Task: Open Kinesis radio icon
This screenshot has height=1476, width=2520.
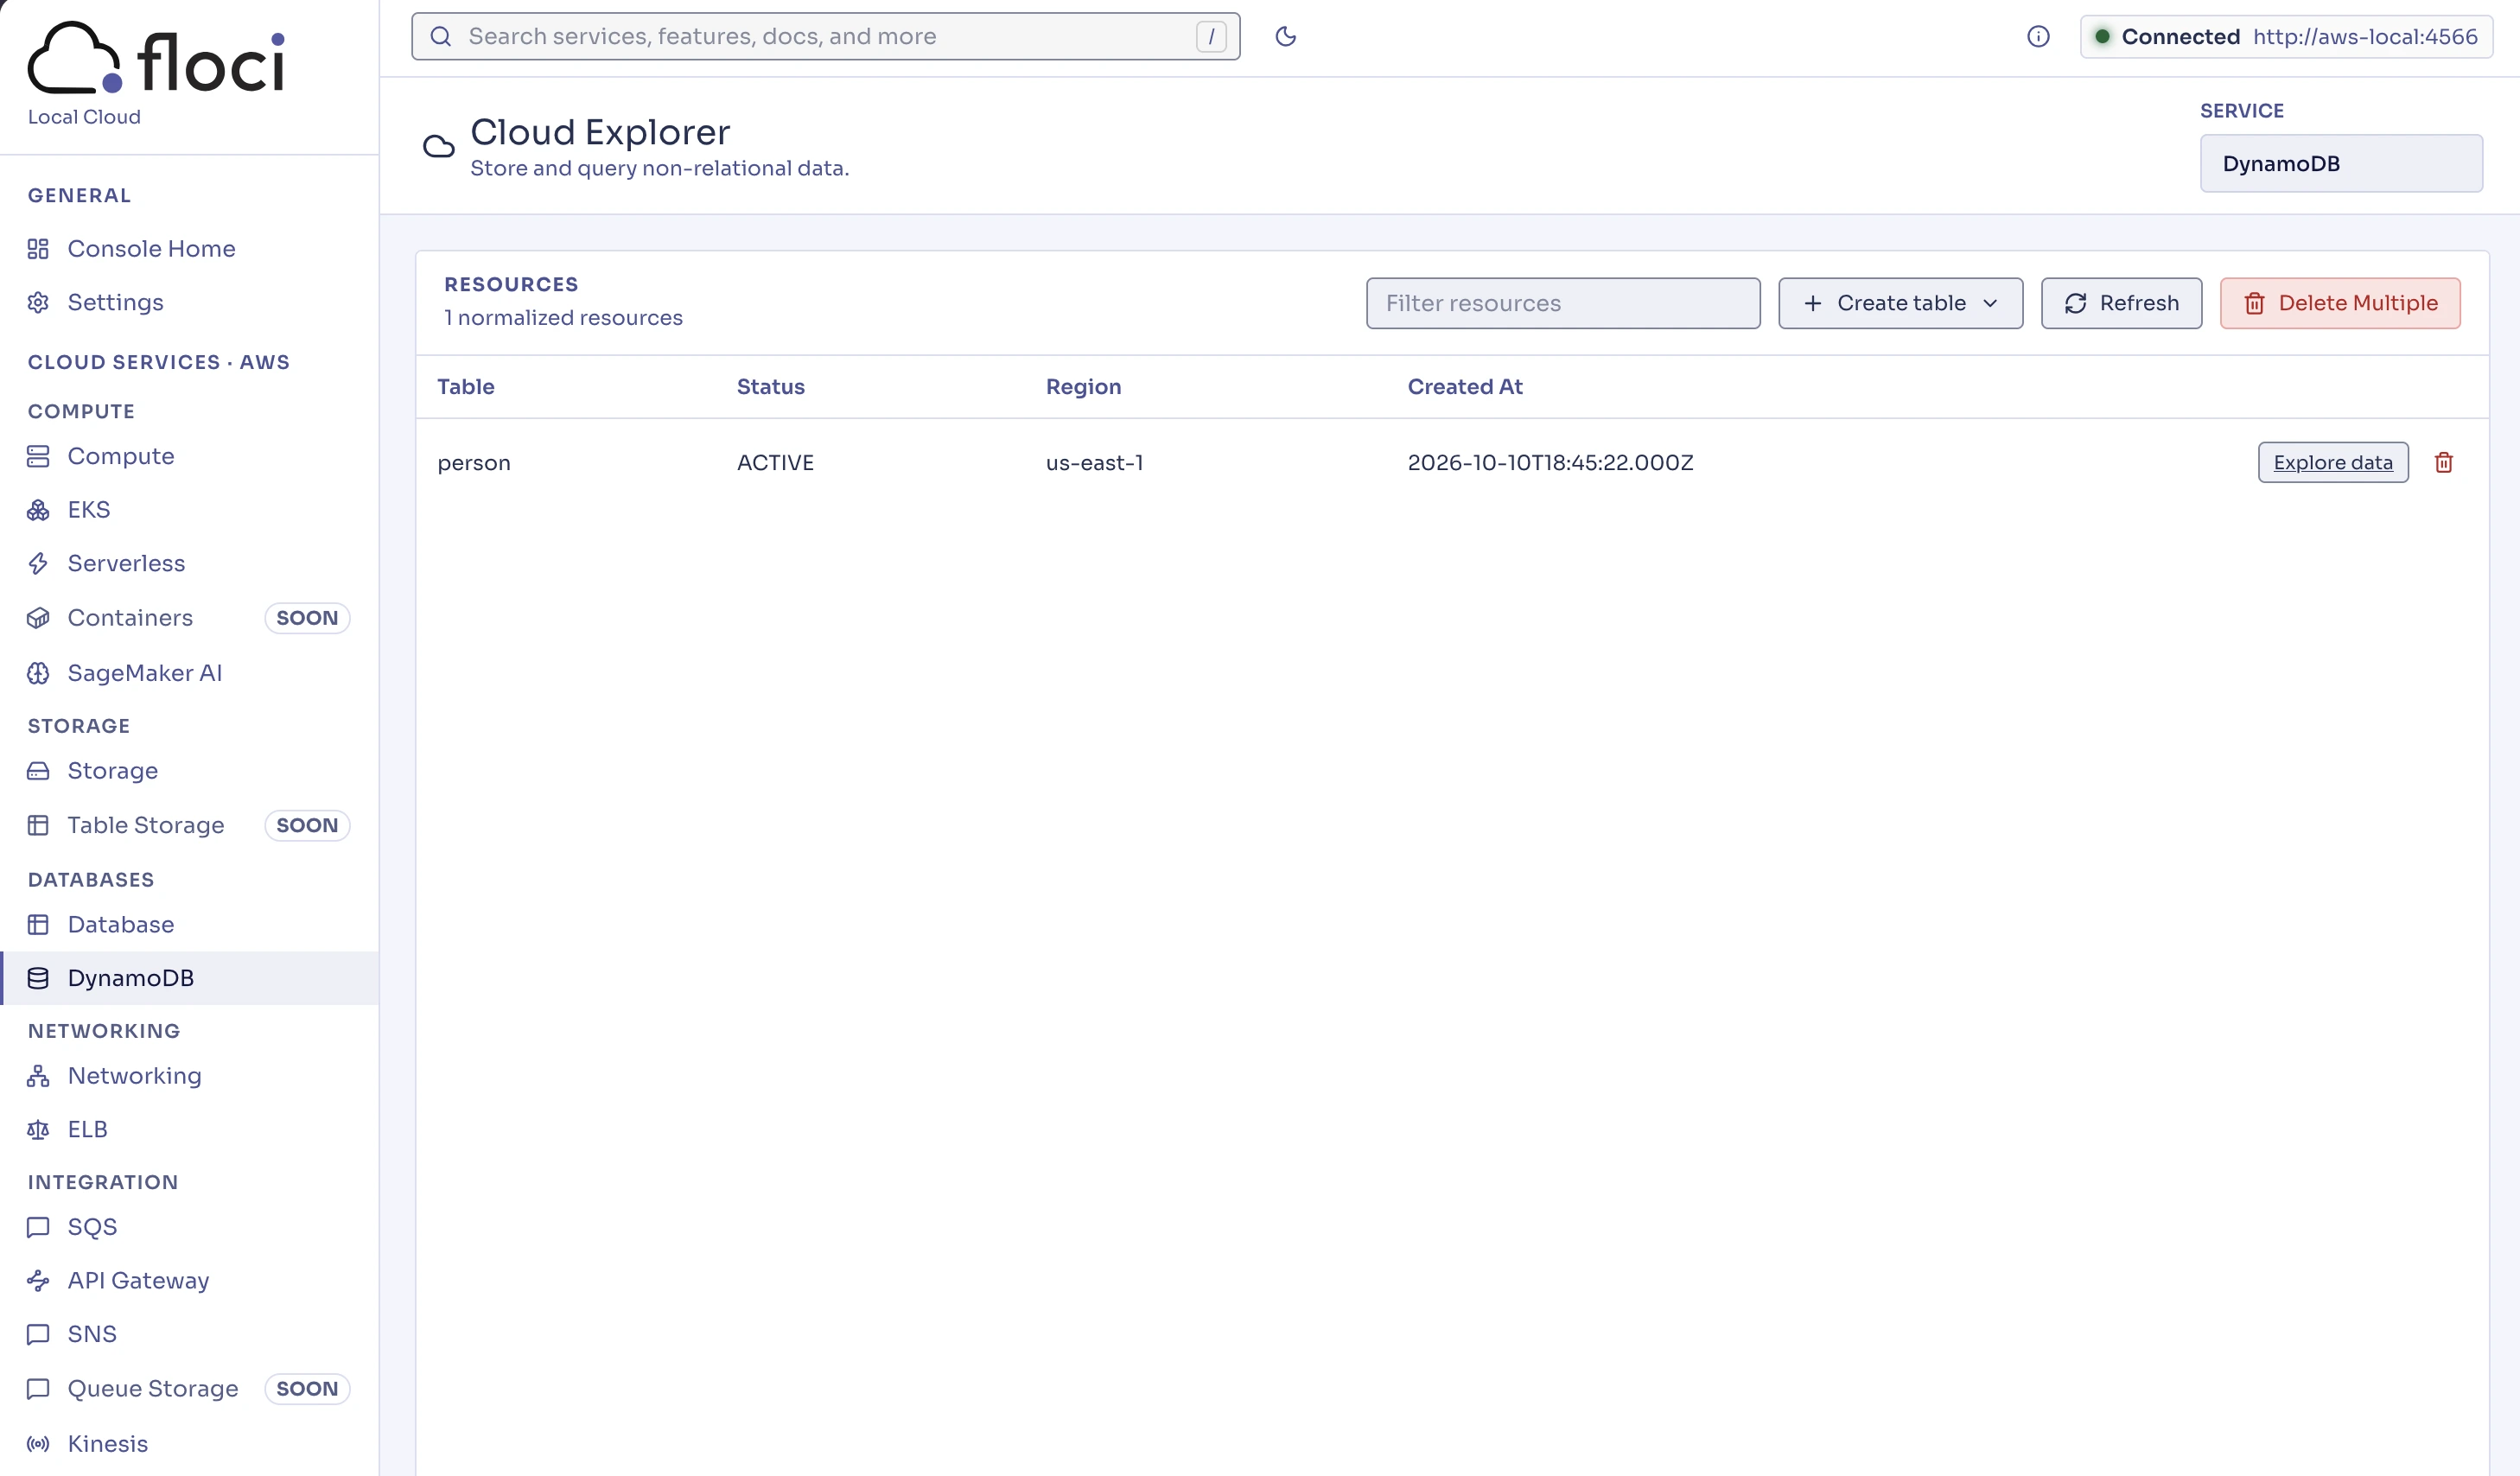Action: (x=38, y=1444)
